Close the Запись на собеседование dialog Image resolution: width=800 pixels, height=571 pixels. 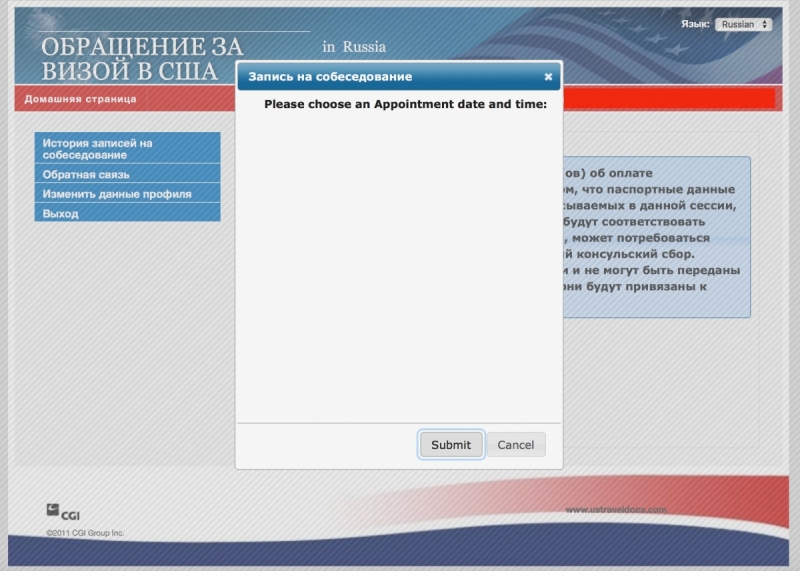548,77
